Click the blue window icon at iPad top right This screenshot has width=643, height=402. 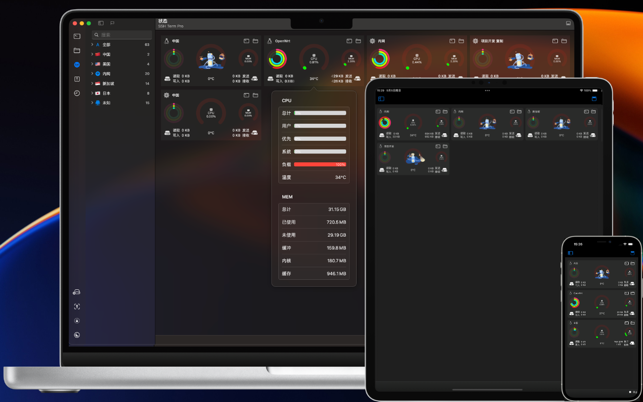tap(594, 99)
